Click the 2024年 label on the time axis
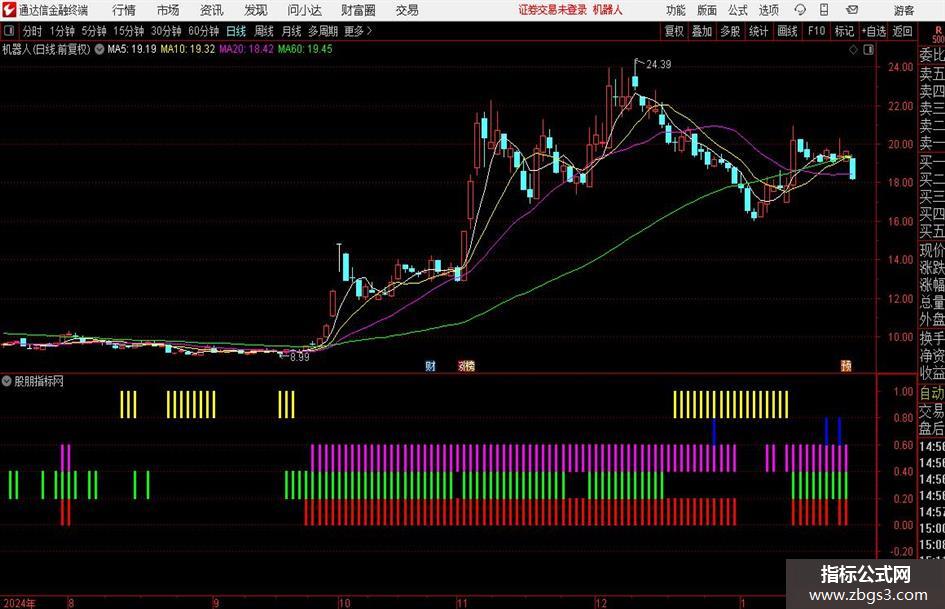 pos(19,603)
